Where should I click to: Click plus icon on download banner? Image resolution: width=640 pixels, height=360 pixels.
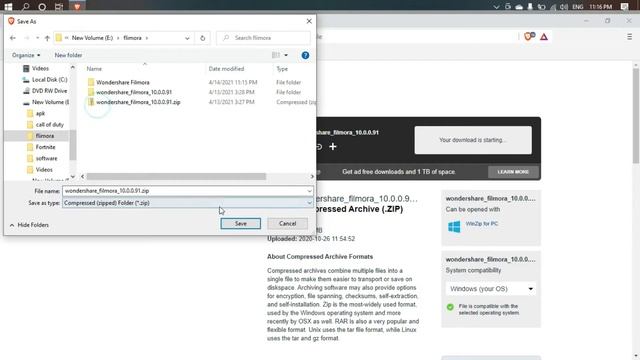(333, 147)
